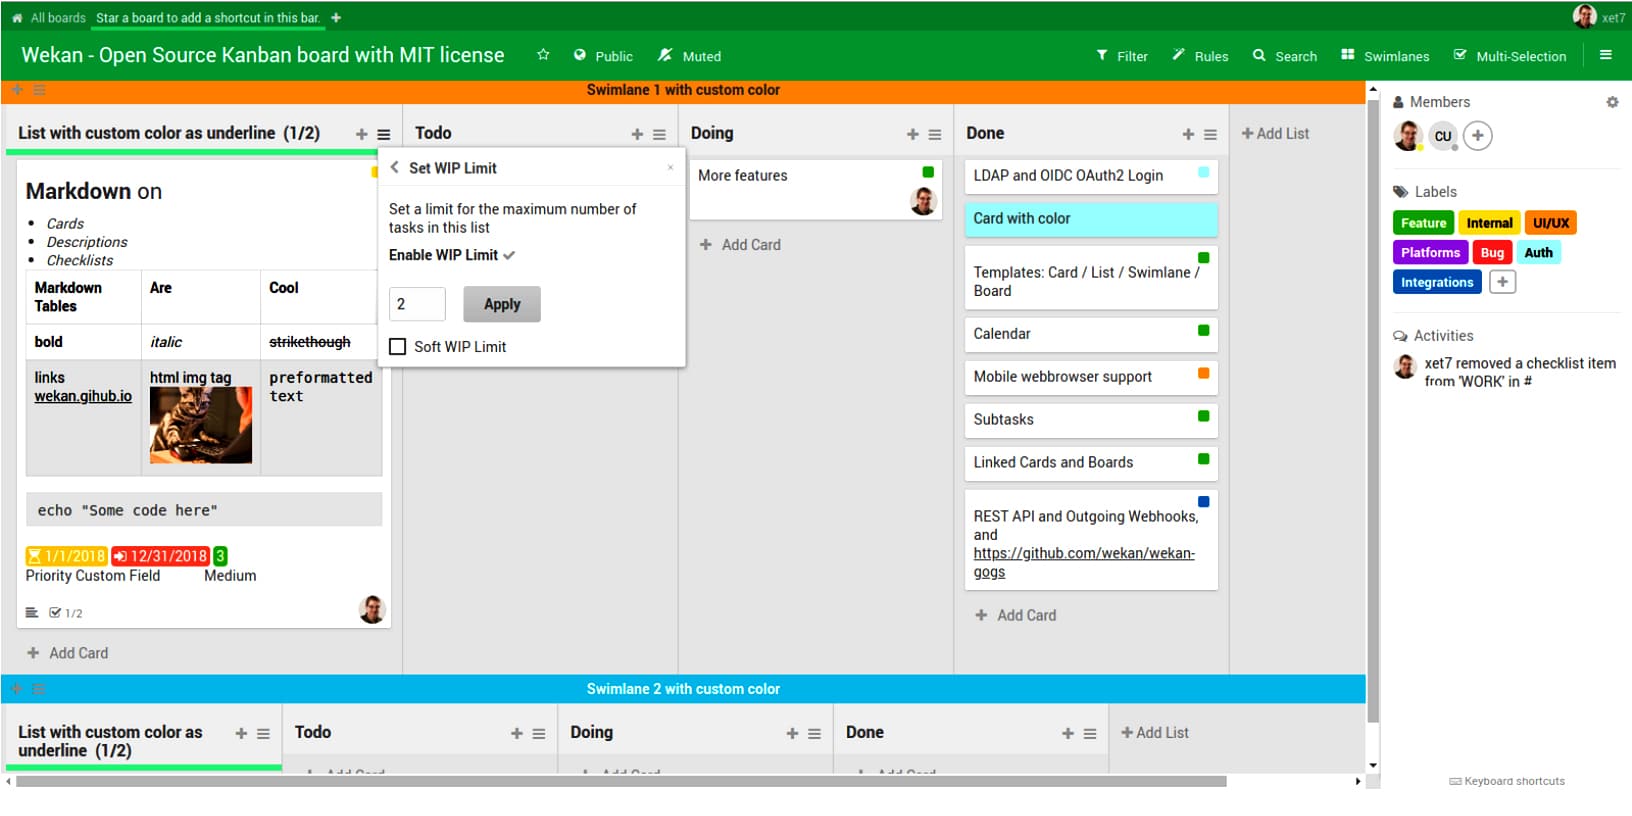
Task: Click plus icon in Doing list header
Action: 912,134
